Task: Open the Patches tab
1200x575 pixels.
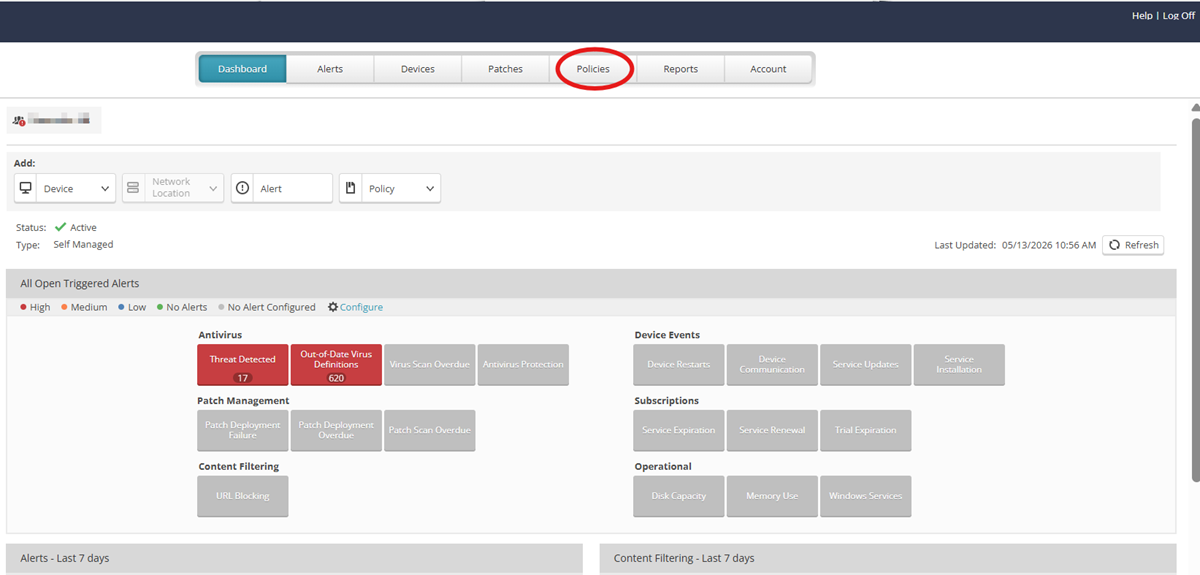Action: click(x=505, y=69)
